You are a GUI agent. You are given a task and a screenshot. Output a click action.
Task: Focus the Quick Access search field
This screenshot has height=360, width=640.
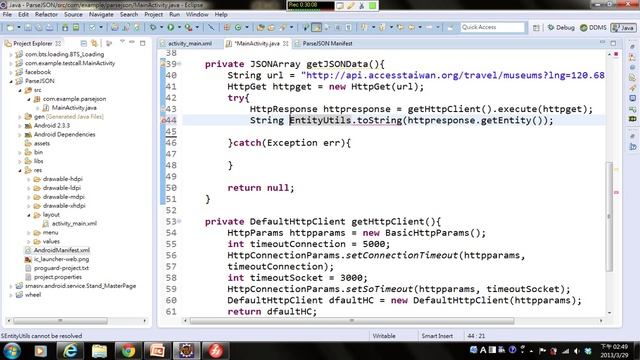[492, 27]
